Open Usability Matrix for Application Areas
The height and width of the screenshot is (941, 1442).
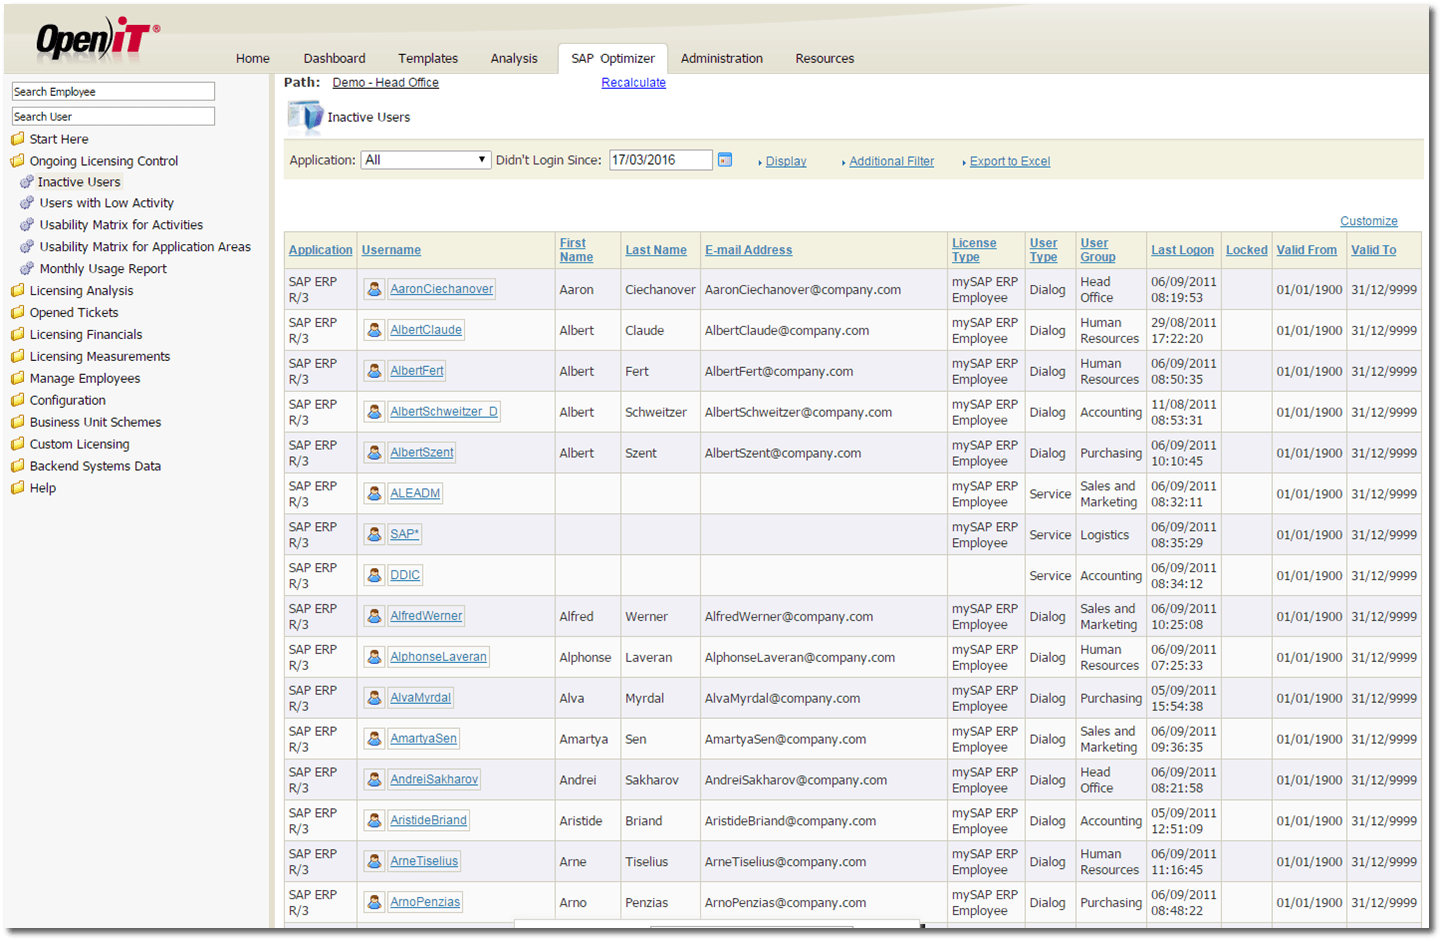coord(145,247)
